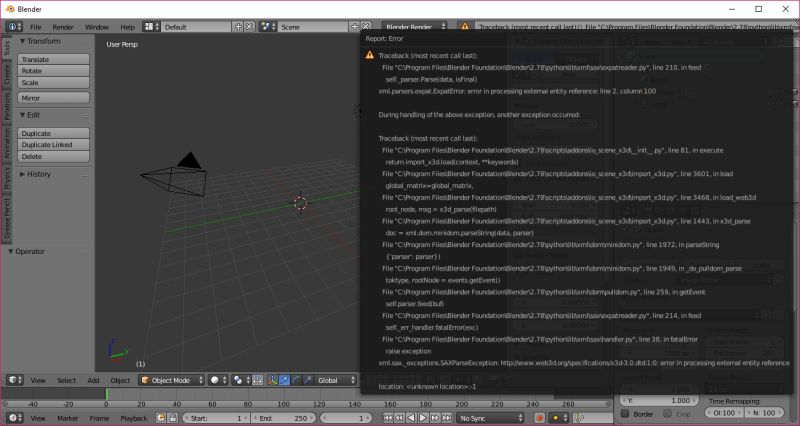Open the Render menu

63,27
